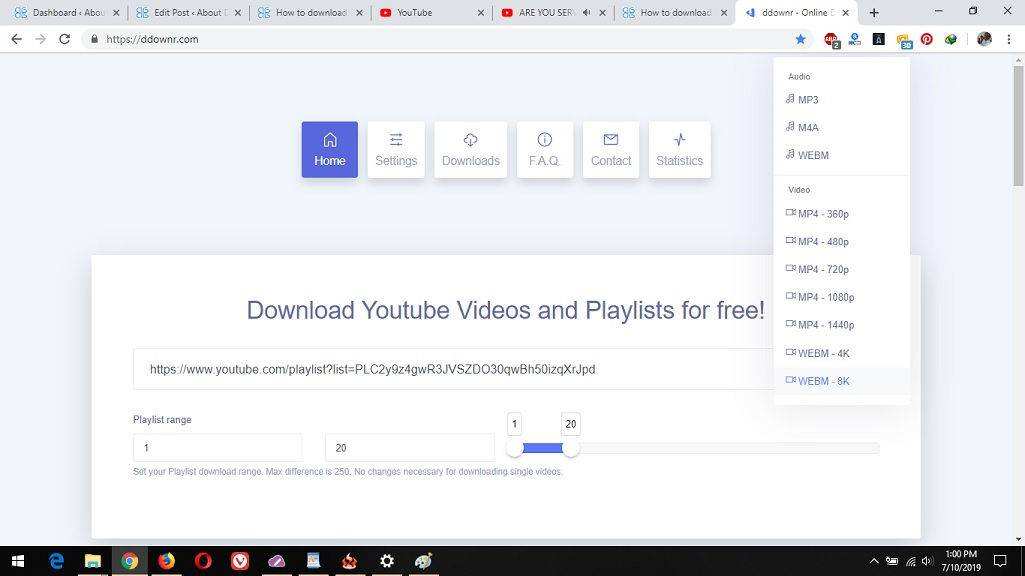Switch to the ARE YOU SER tab
Image resolution: width=1025 pixels, height=576 pixels.
(x=554, y=12)
